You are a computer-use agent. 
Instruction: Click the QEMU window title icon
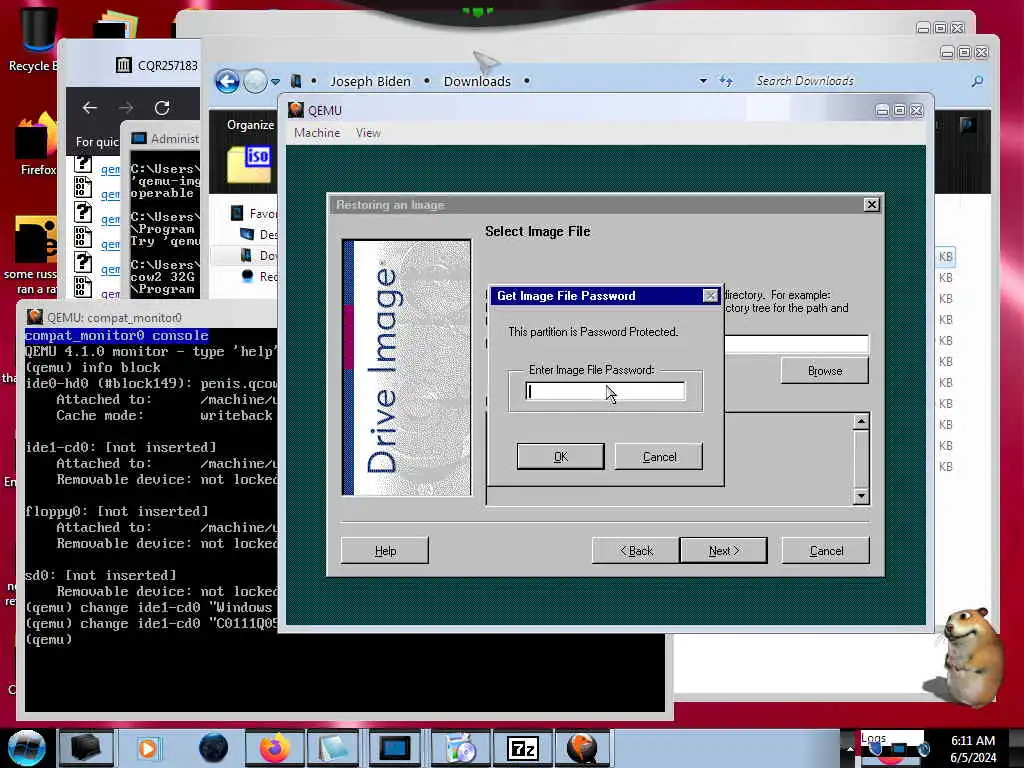(296, 110)
